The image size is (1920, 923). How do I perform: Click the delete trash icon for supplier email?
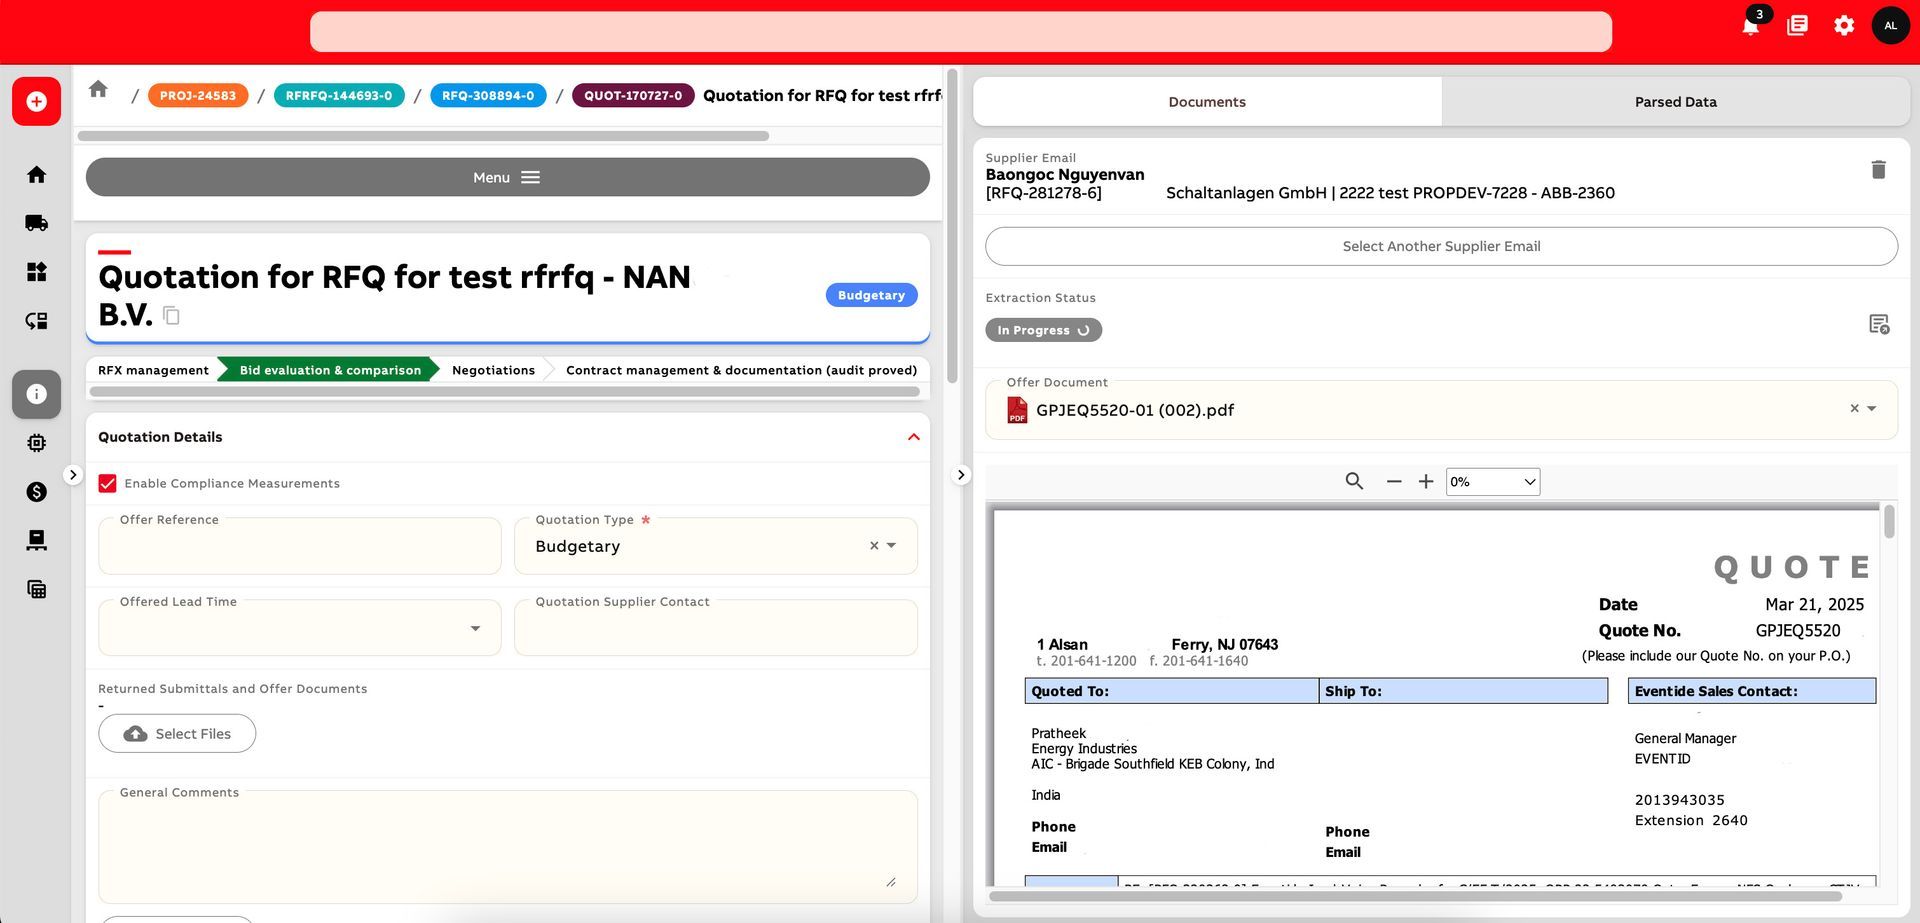pos(1878,170)
